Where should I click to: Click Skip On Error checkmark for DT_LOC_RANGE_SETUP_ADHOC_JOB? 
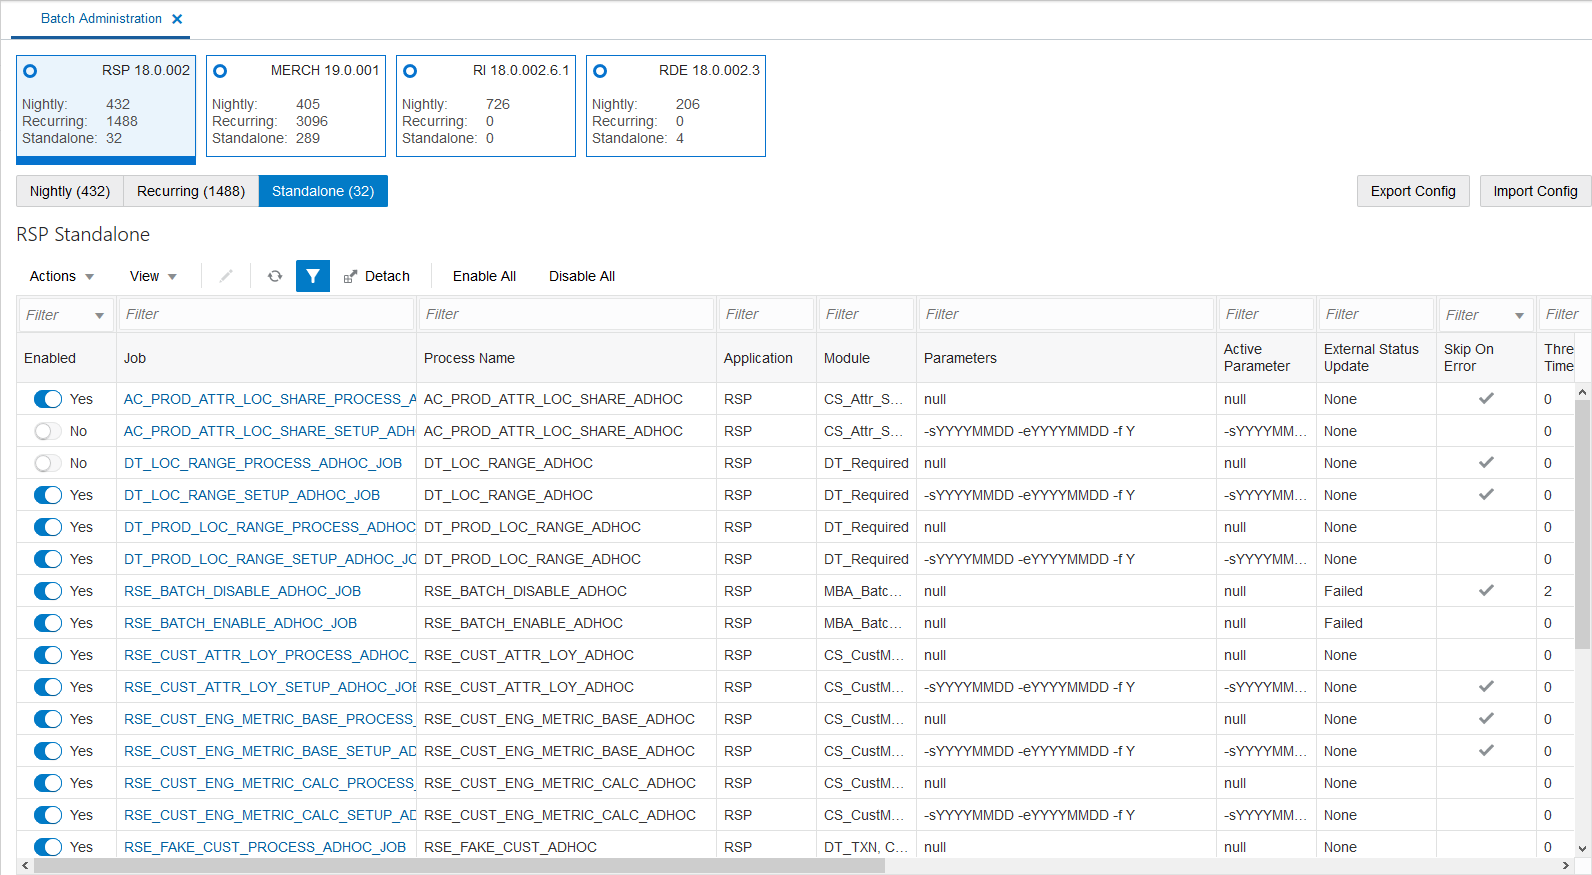point(1486,494)
